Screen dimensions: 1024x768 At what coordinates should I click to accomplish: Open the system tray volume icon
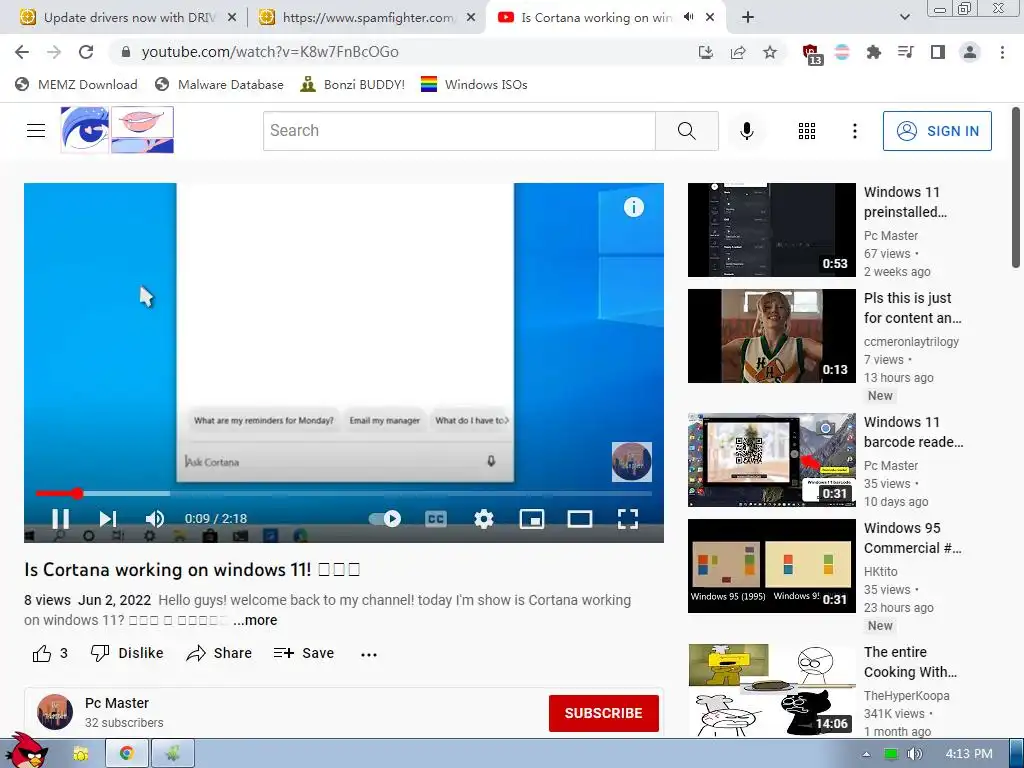tap(915, 754)
